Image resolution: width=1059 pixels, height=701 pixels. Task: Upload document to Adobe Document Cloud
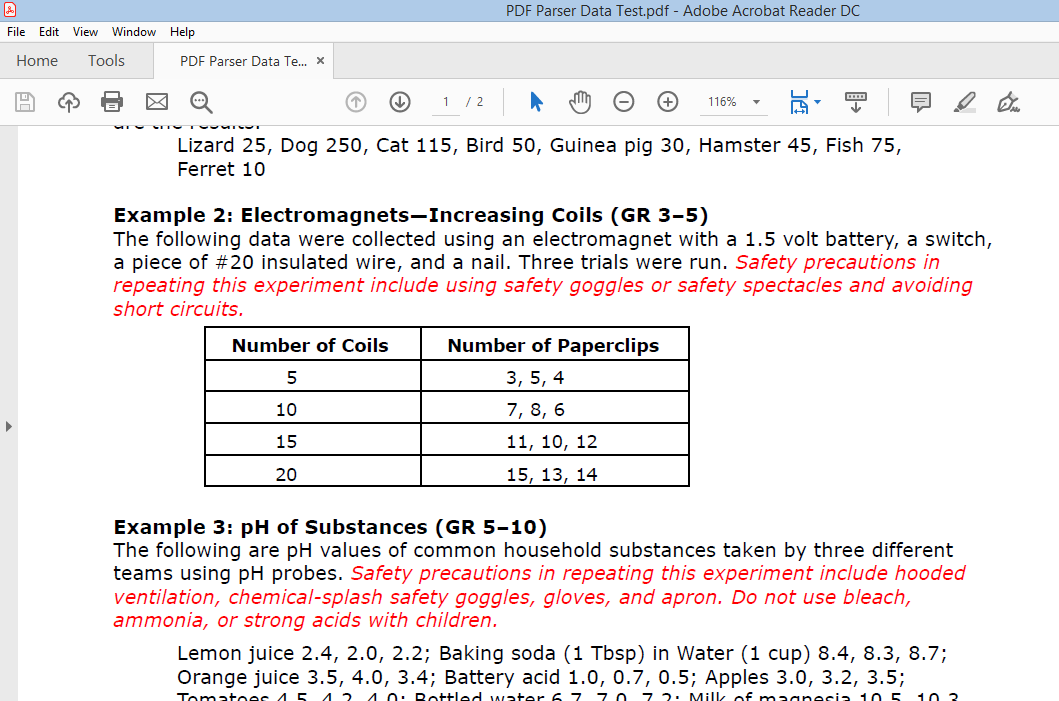pos(68,101)
